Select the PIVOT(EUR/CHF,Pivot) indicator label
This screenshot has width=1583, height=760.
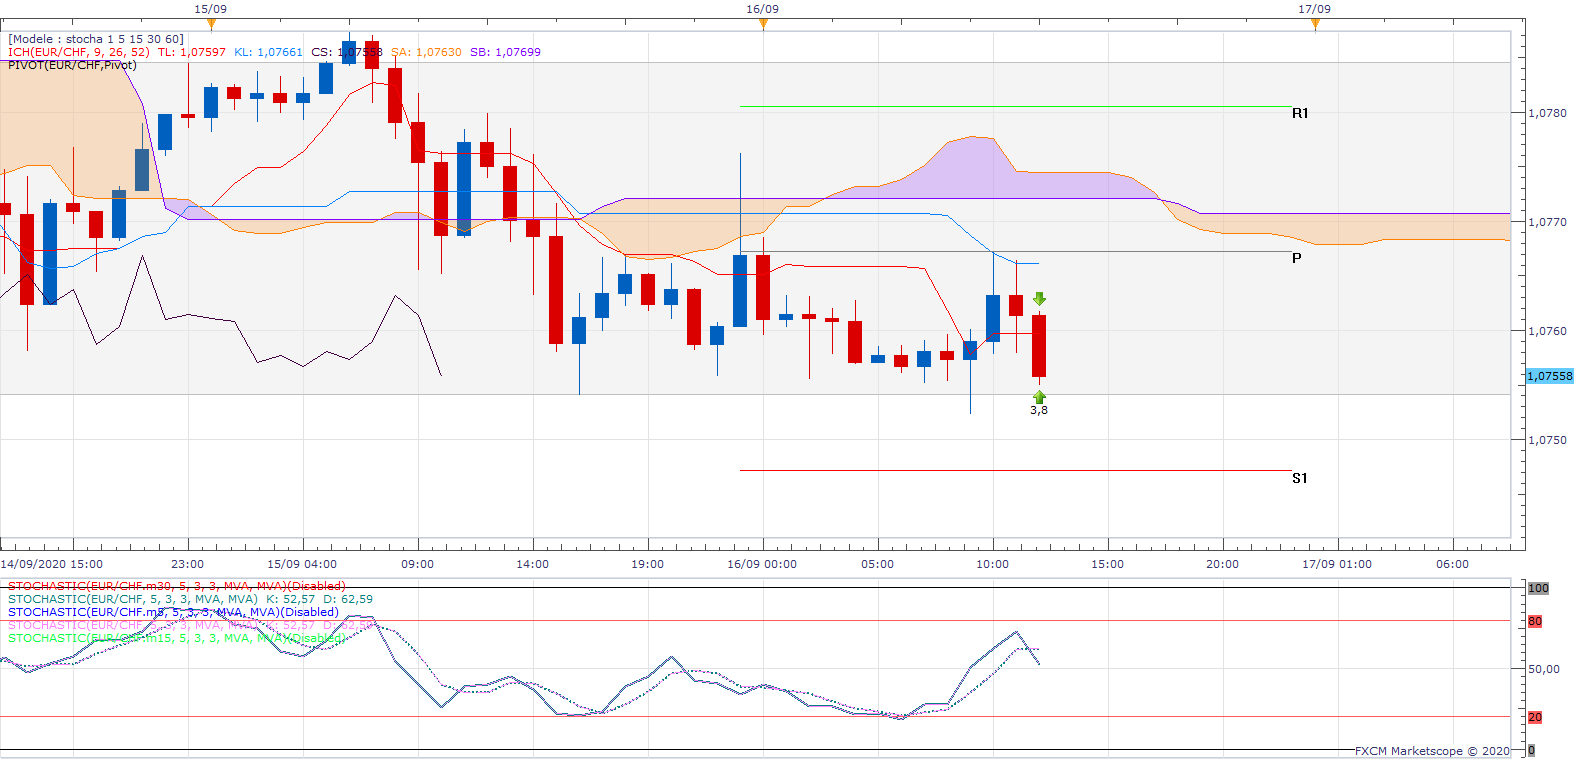[72, 65]
